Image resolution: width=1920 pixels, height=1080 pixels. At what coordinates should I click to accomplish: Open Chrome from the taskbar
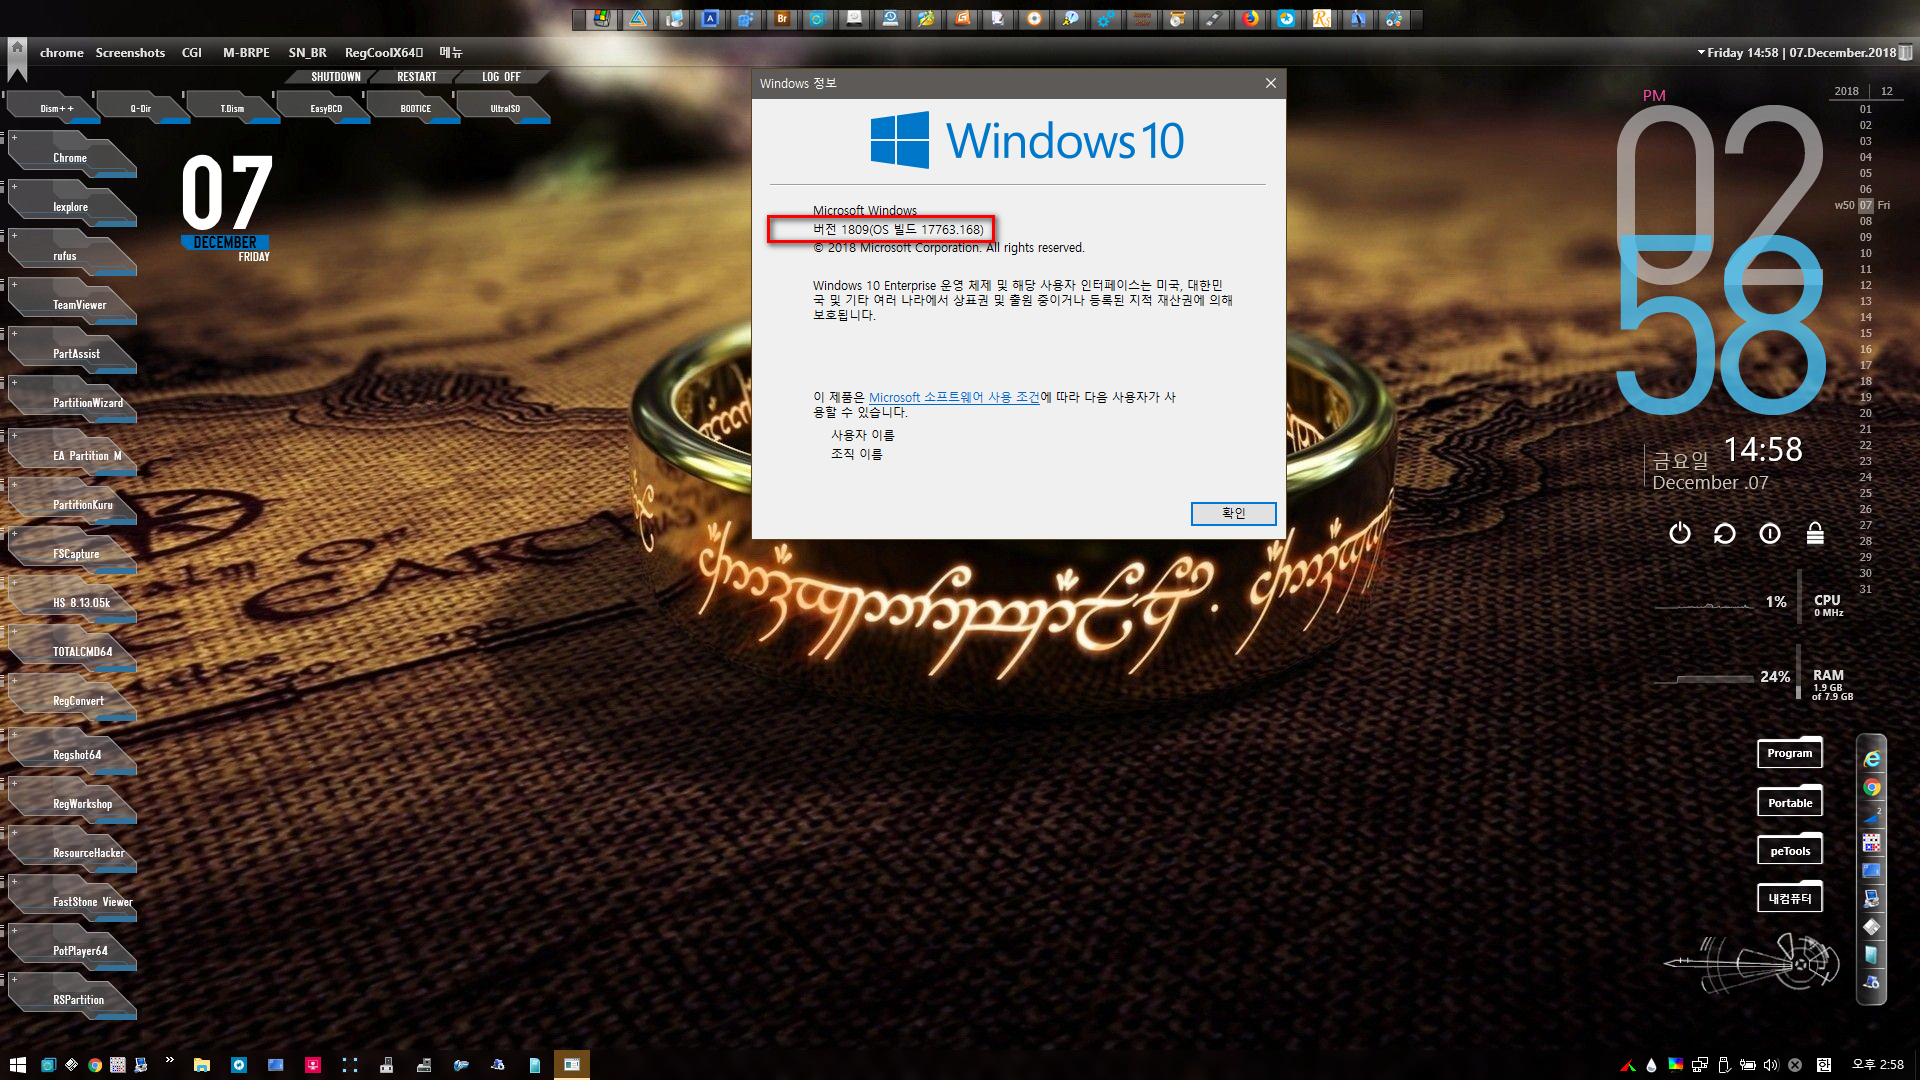[x=94, y=1065]
